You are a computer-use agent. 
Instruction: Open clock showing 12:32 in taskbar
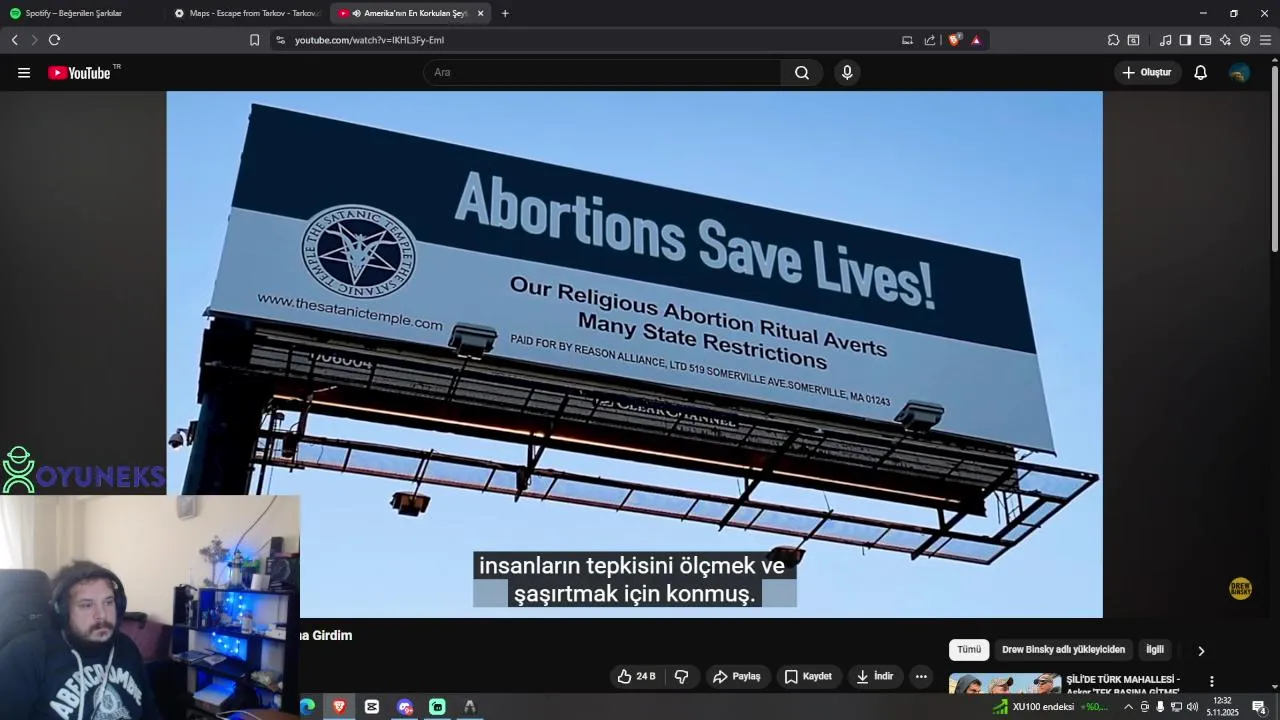point(1222,706)
